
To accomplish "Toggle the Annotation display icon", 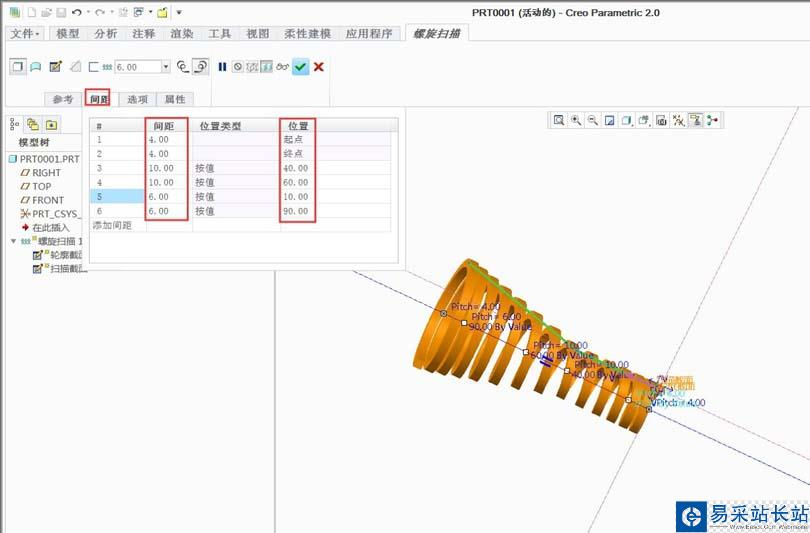I will (x=696, y=120).
